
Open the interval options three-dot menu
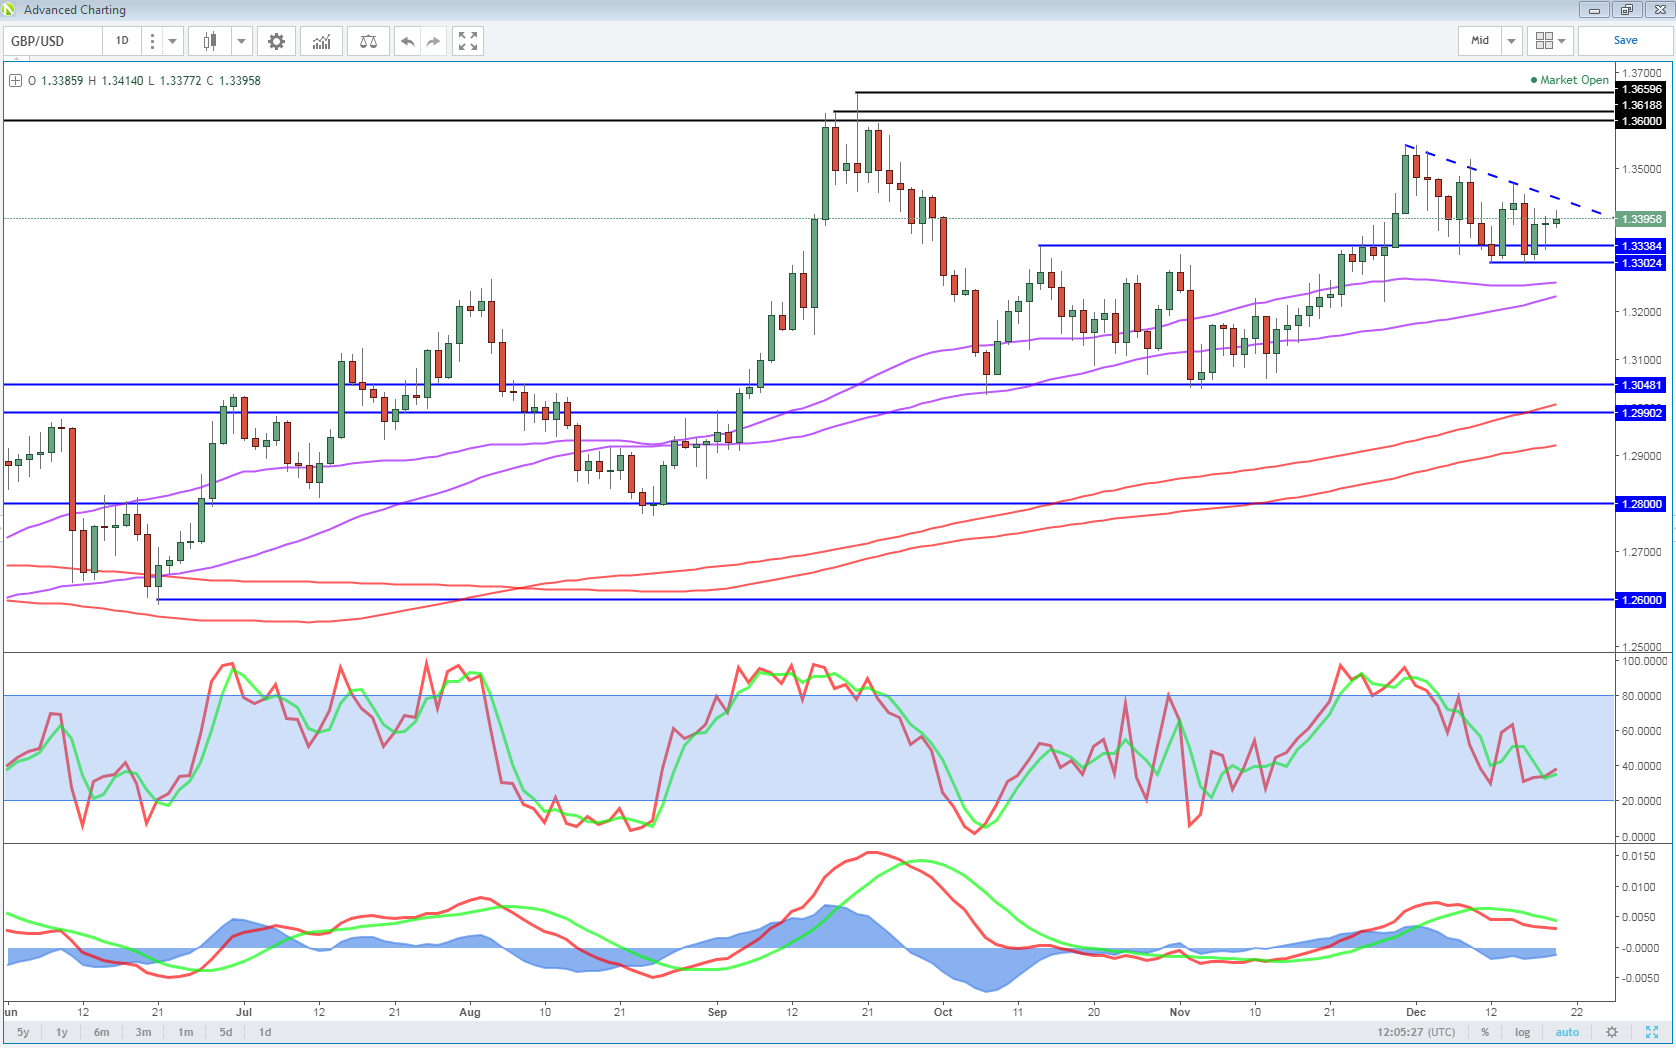152,41
